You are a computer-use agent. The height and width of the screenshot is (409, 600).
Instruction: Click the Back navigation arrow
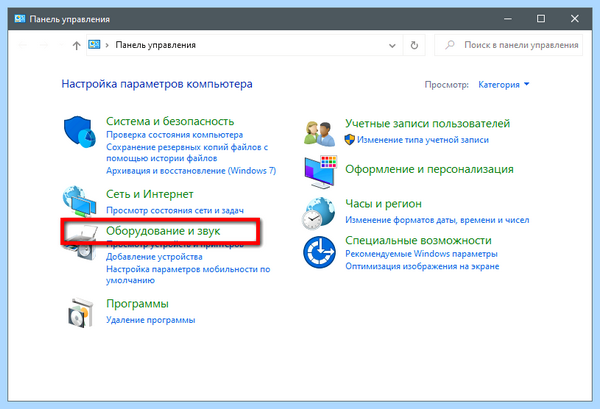(23, 46)
